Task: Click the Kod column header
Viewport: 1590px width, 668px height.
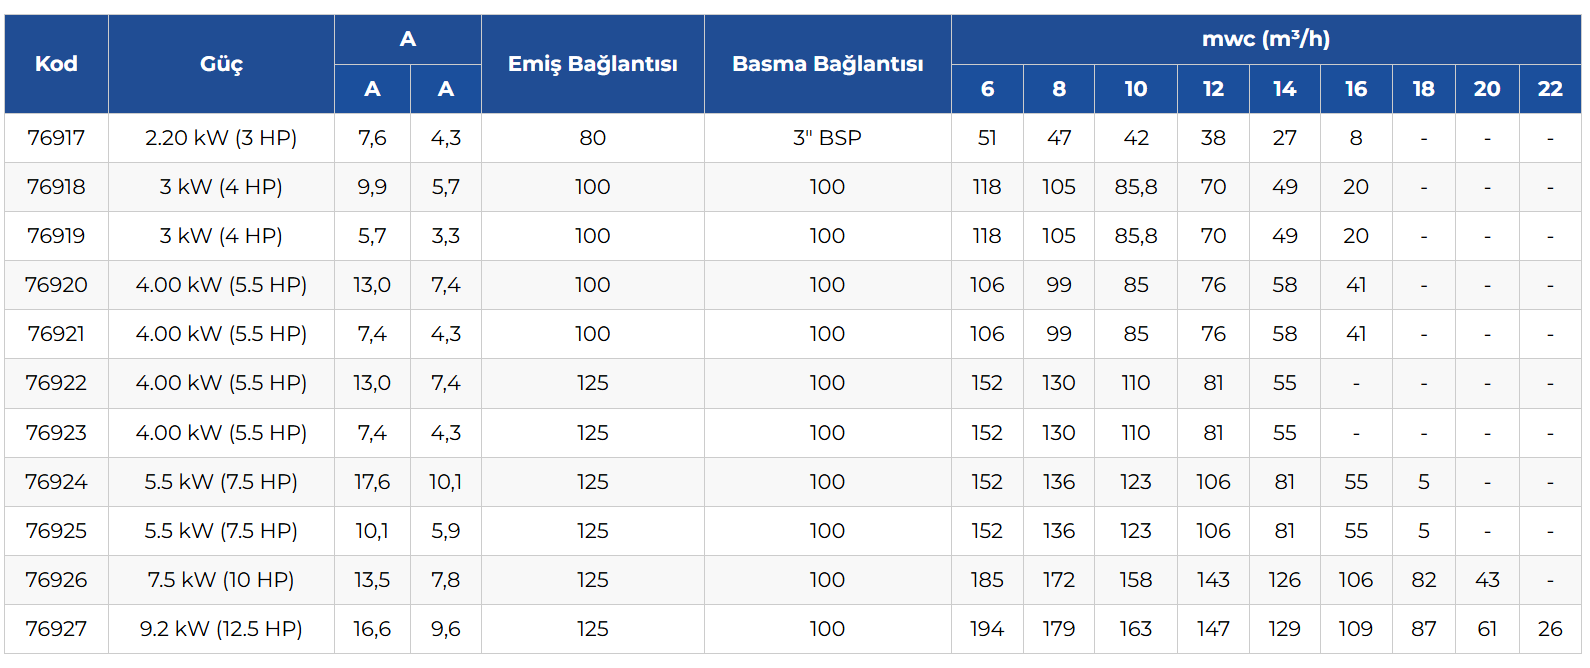Action: pyautogui.click(x=56, y=64)
